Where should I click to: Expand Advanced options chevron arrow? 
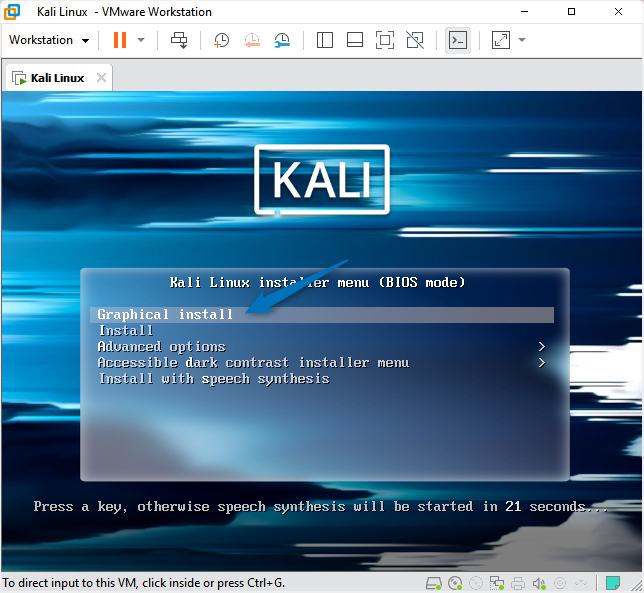click(542, 347)
